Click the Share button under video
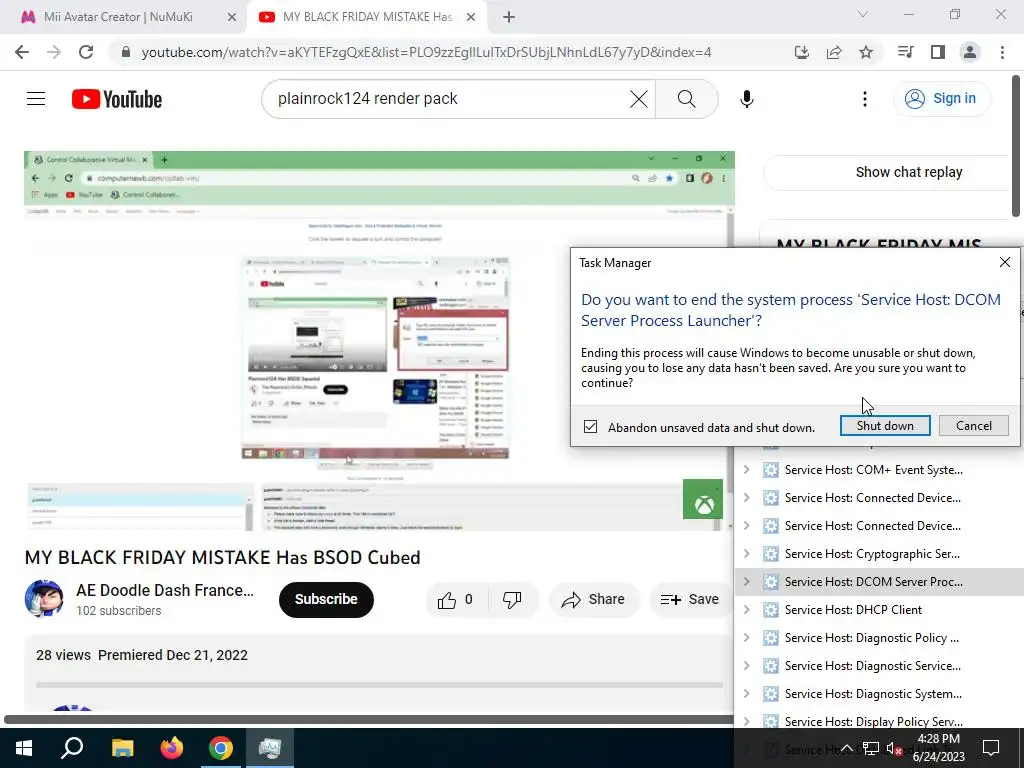Viewport: 1024px width, 768px height. point(594,600)
